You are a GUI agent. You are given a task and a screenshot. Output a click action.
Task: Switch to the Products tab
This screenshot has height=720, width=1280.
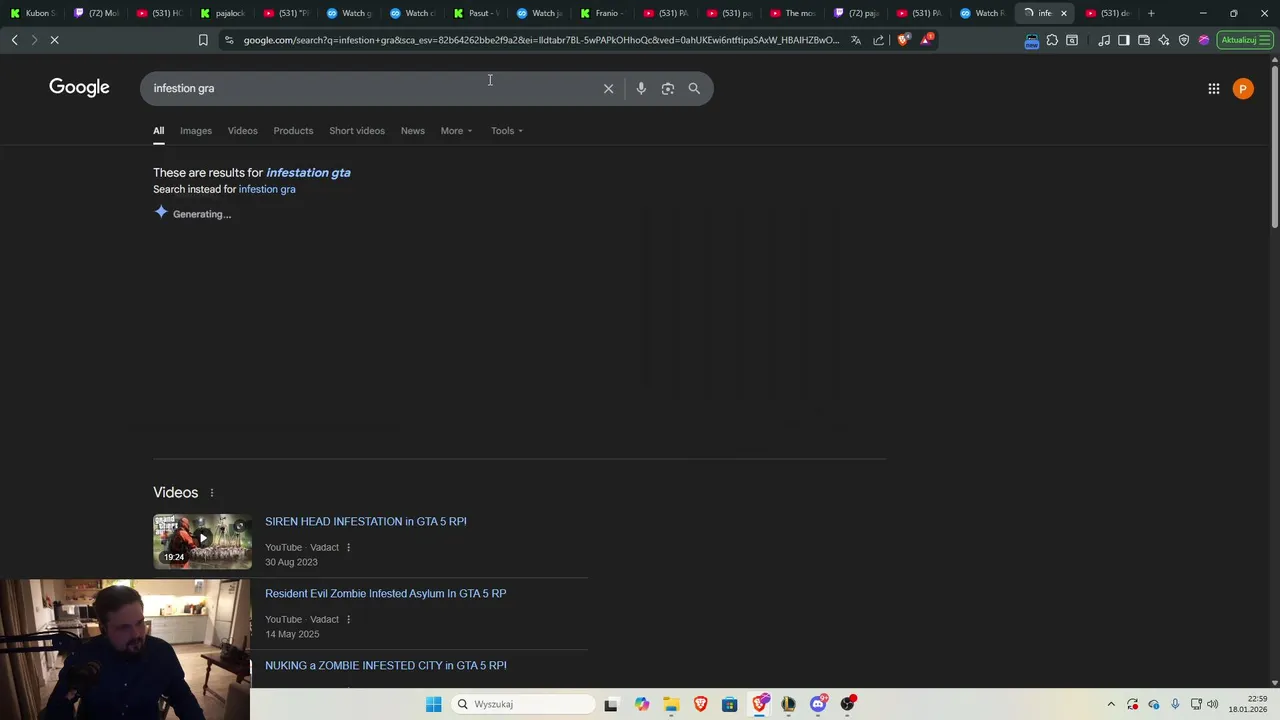click(x=293, y=131)
